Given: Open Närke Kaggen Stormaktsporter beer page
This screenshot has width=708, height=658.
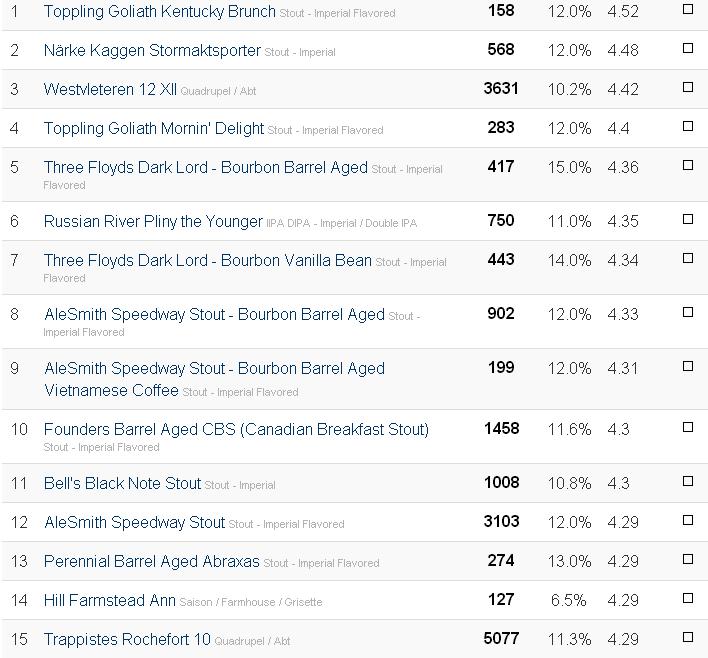Looking at the screenshot, I should [x=152, y=51].
